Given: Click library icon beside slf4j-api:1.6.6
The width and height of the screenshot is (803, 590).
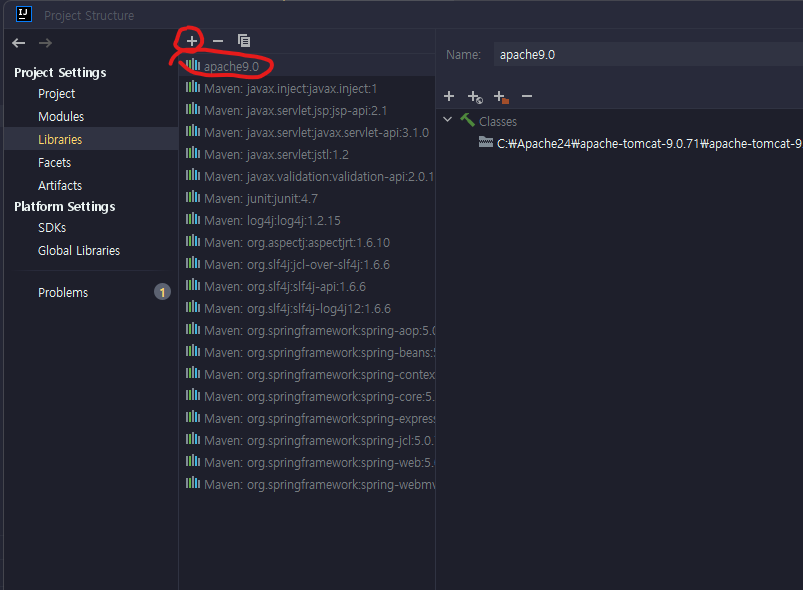Looking at the screenshot, I should tap(193, 285).
